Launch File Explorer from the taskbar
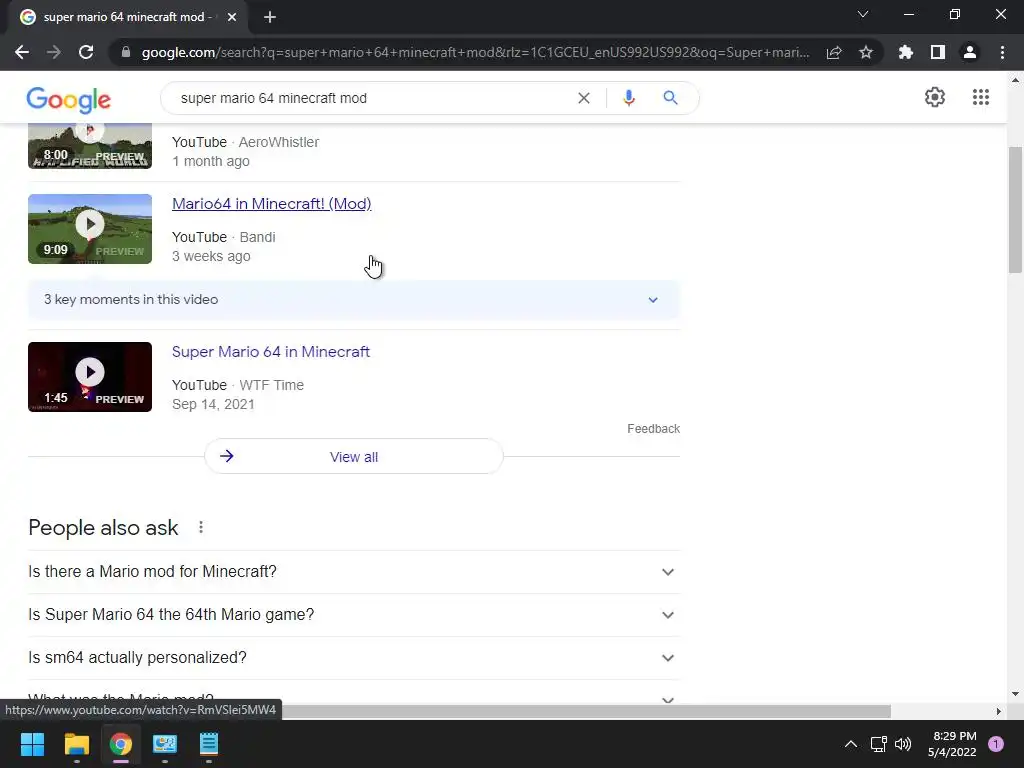 point(76,744)
